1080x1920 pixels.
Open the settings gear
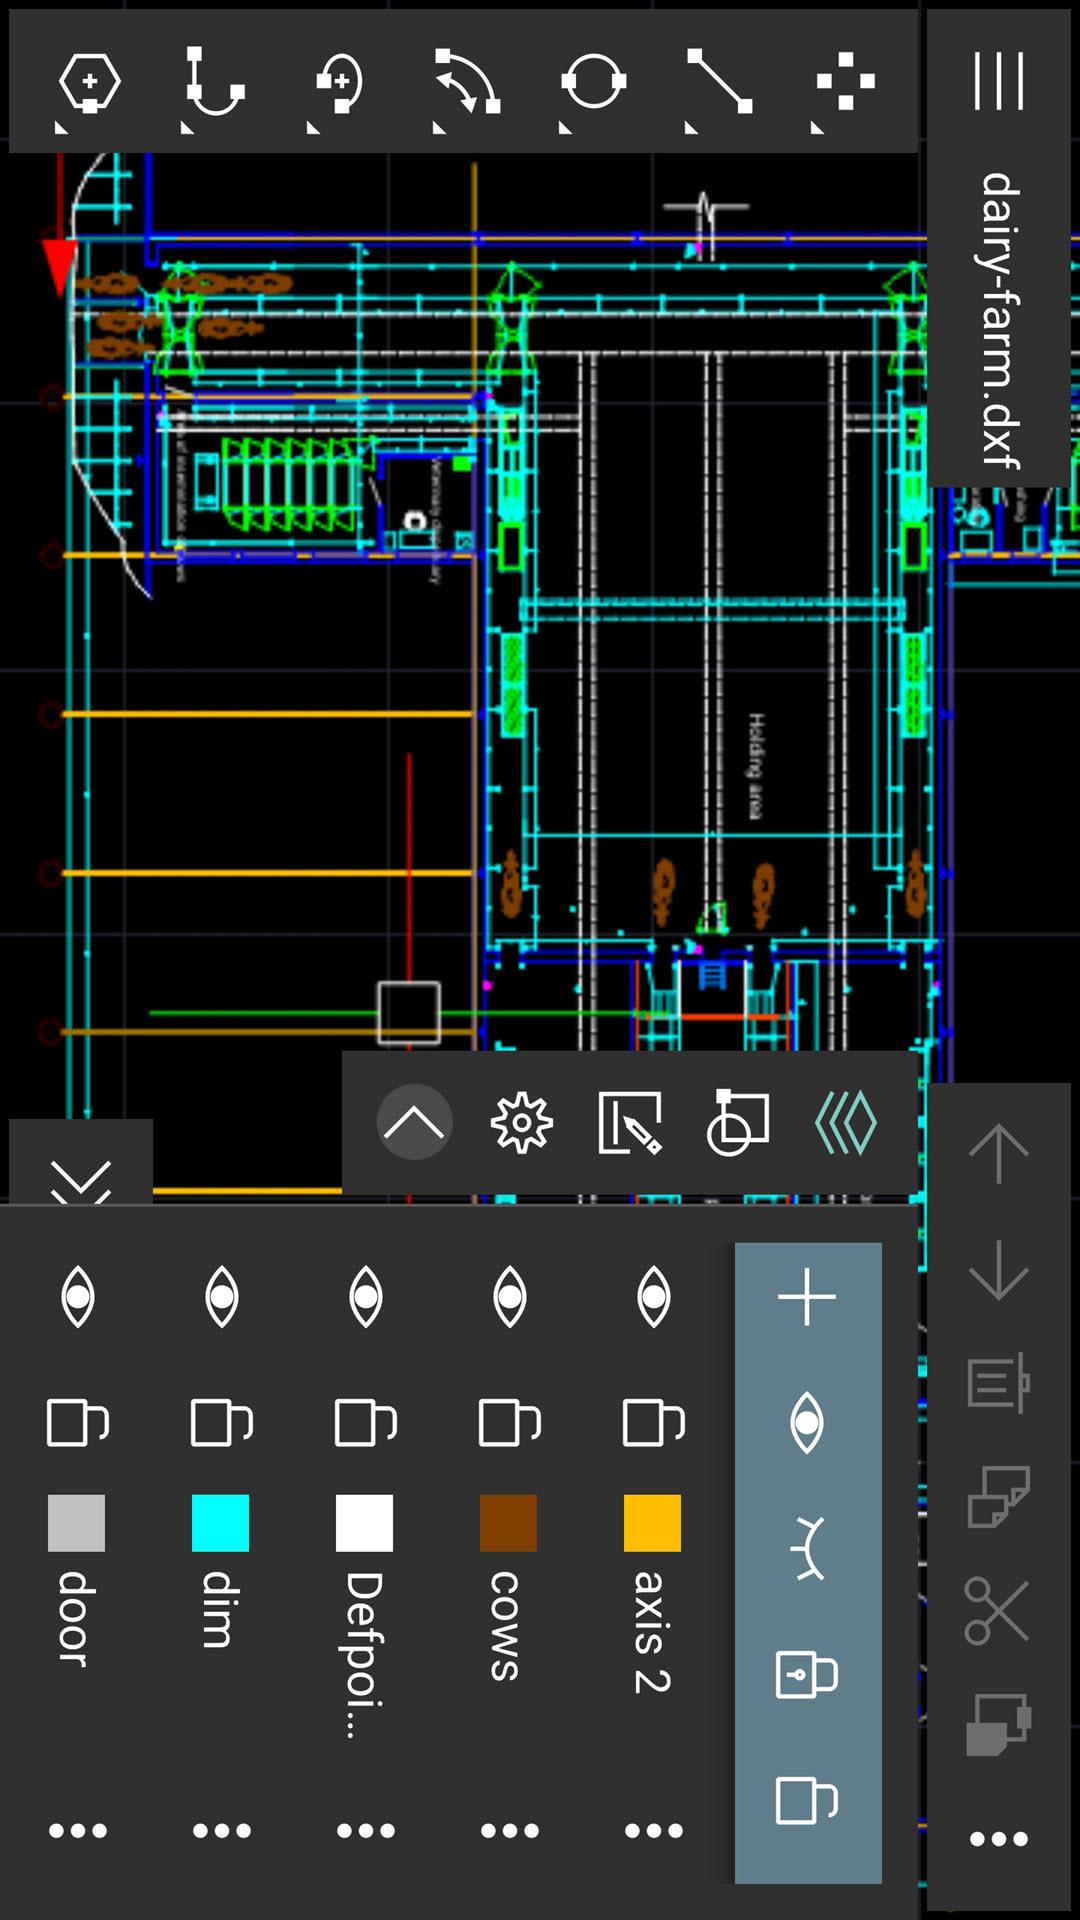click(x=521, y=1123)
